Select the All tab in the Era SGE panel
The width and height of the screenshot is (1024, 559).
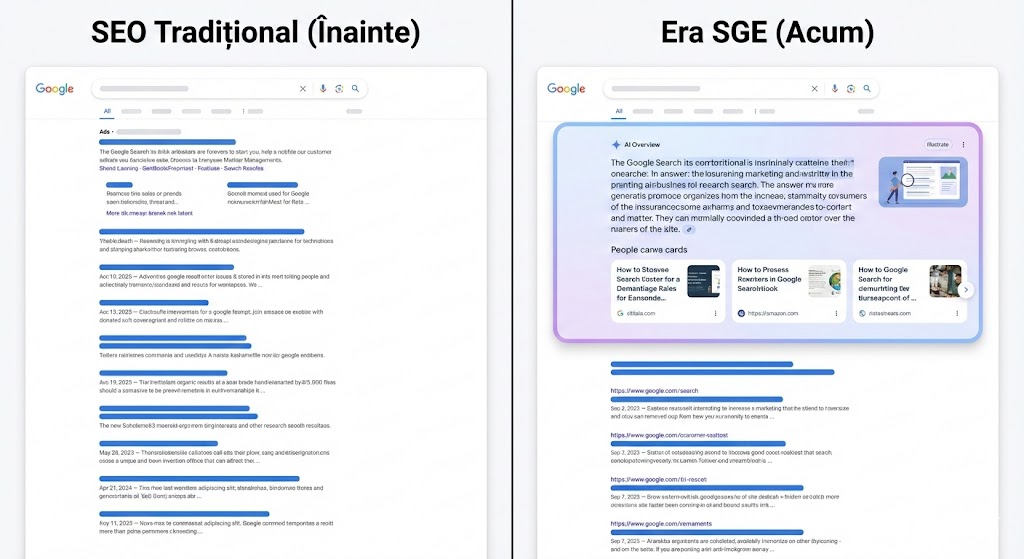coord(619,112)
